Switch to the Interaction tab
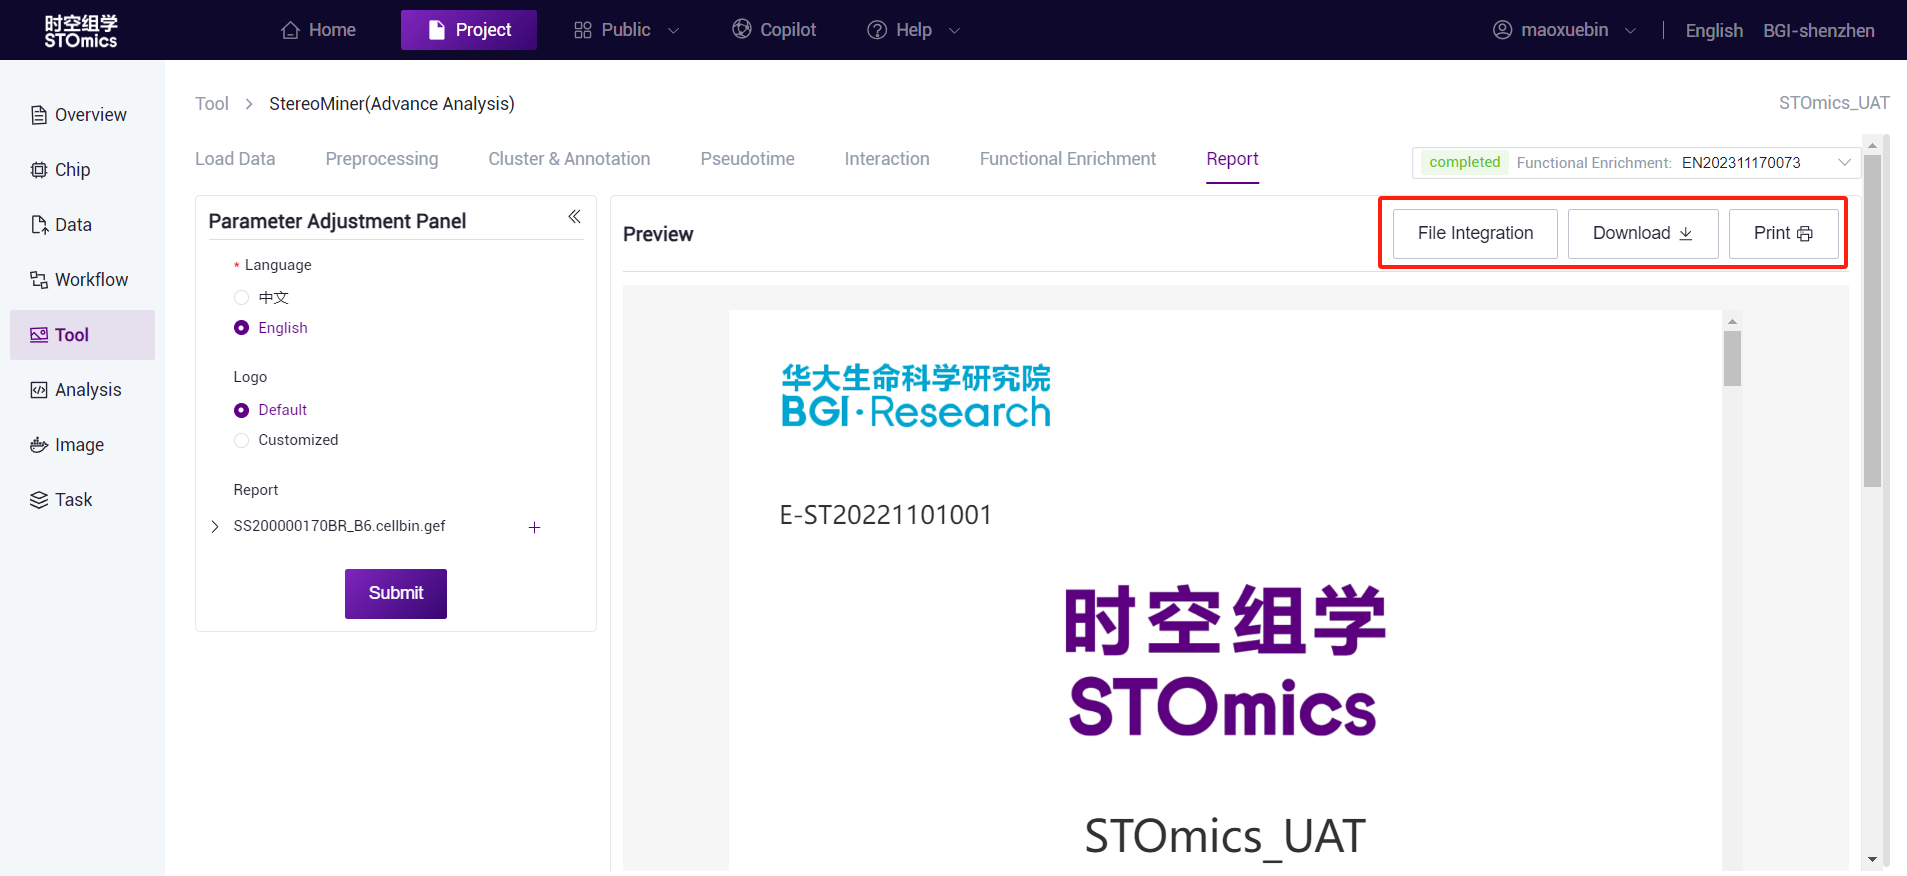Viewport: 1907px width, 876px height. click(887, 159)
